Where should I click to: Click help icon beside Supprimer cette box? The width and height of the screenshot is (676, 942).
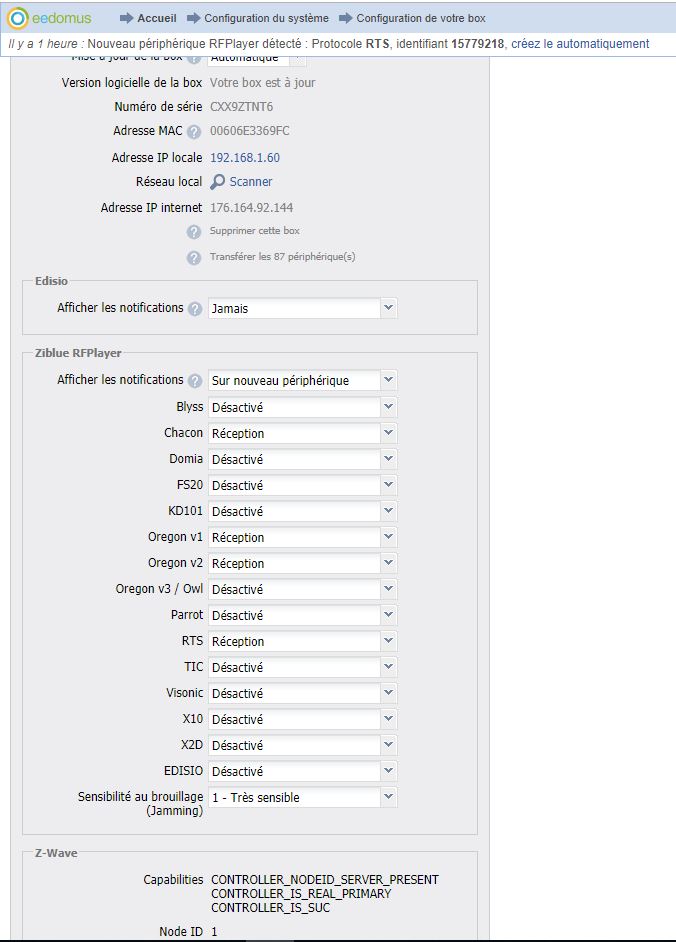coord(194,232)
